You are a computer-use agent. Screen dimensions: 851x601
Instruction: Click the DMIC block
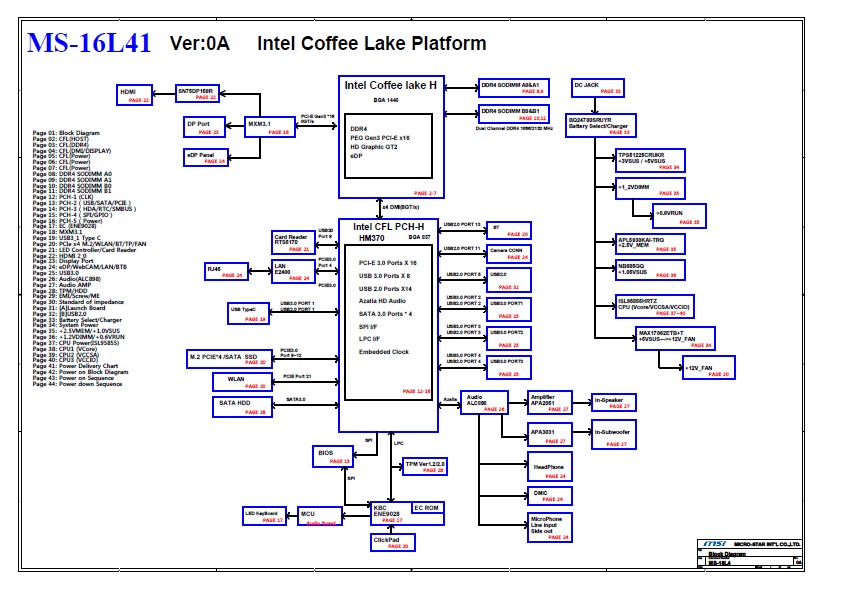[550, 496]
